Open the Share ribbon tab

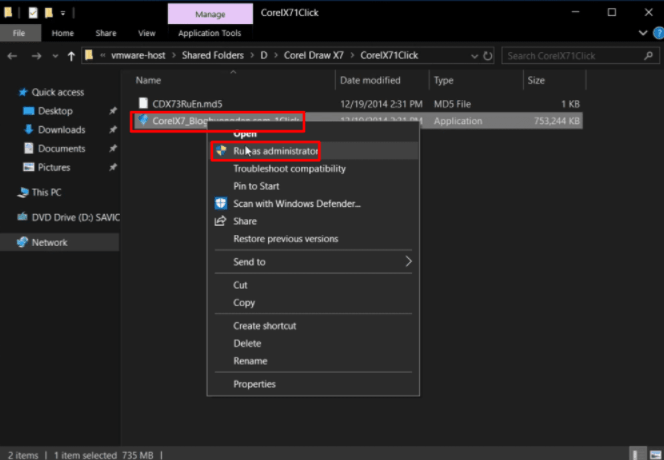(x=106, y=33)
